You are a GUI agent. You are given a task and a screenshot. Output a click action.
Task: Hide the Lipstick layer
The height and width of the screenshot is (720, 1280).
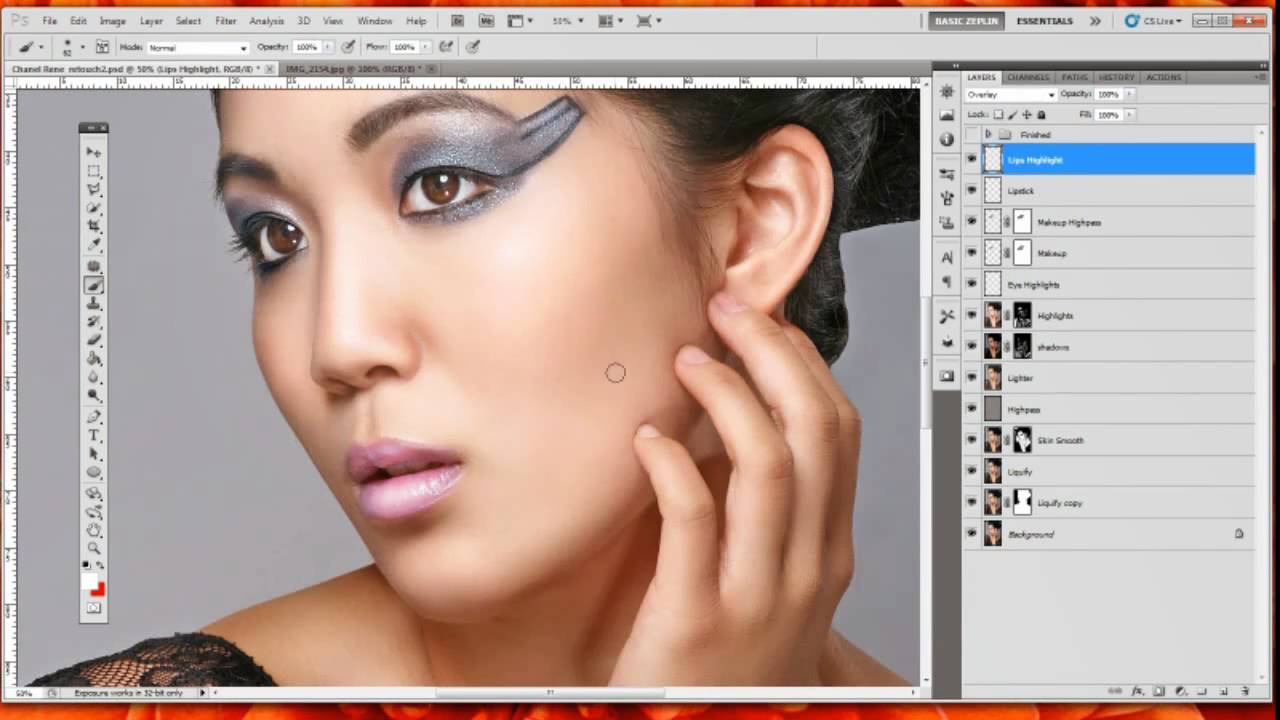pos(971,191)
